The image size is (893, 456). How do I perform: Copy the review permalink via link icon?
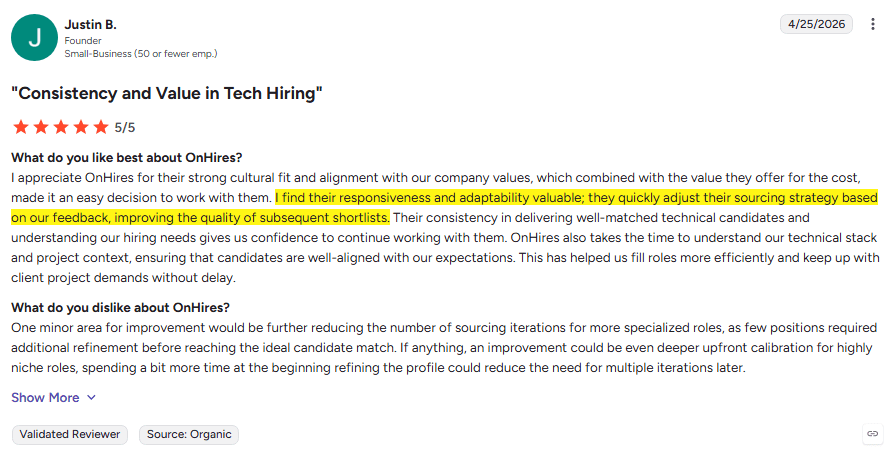click(872, 434)
